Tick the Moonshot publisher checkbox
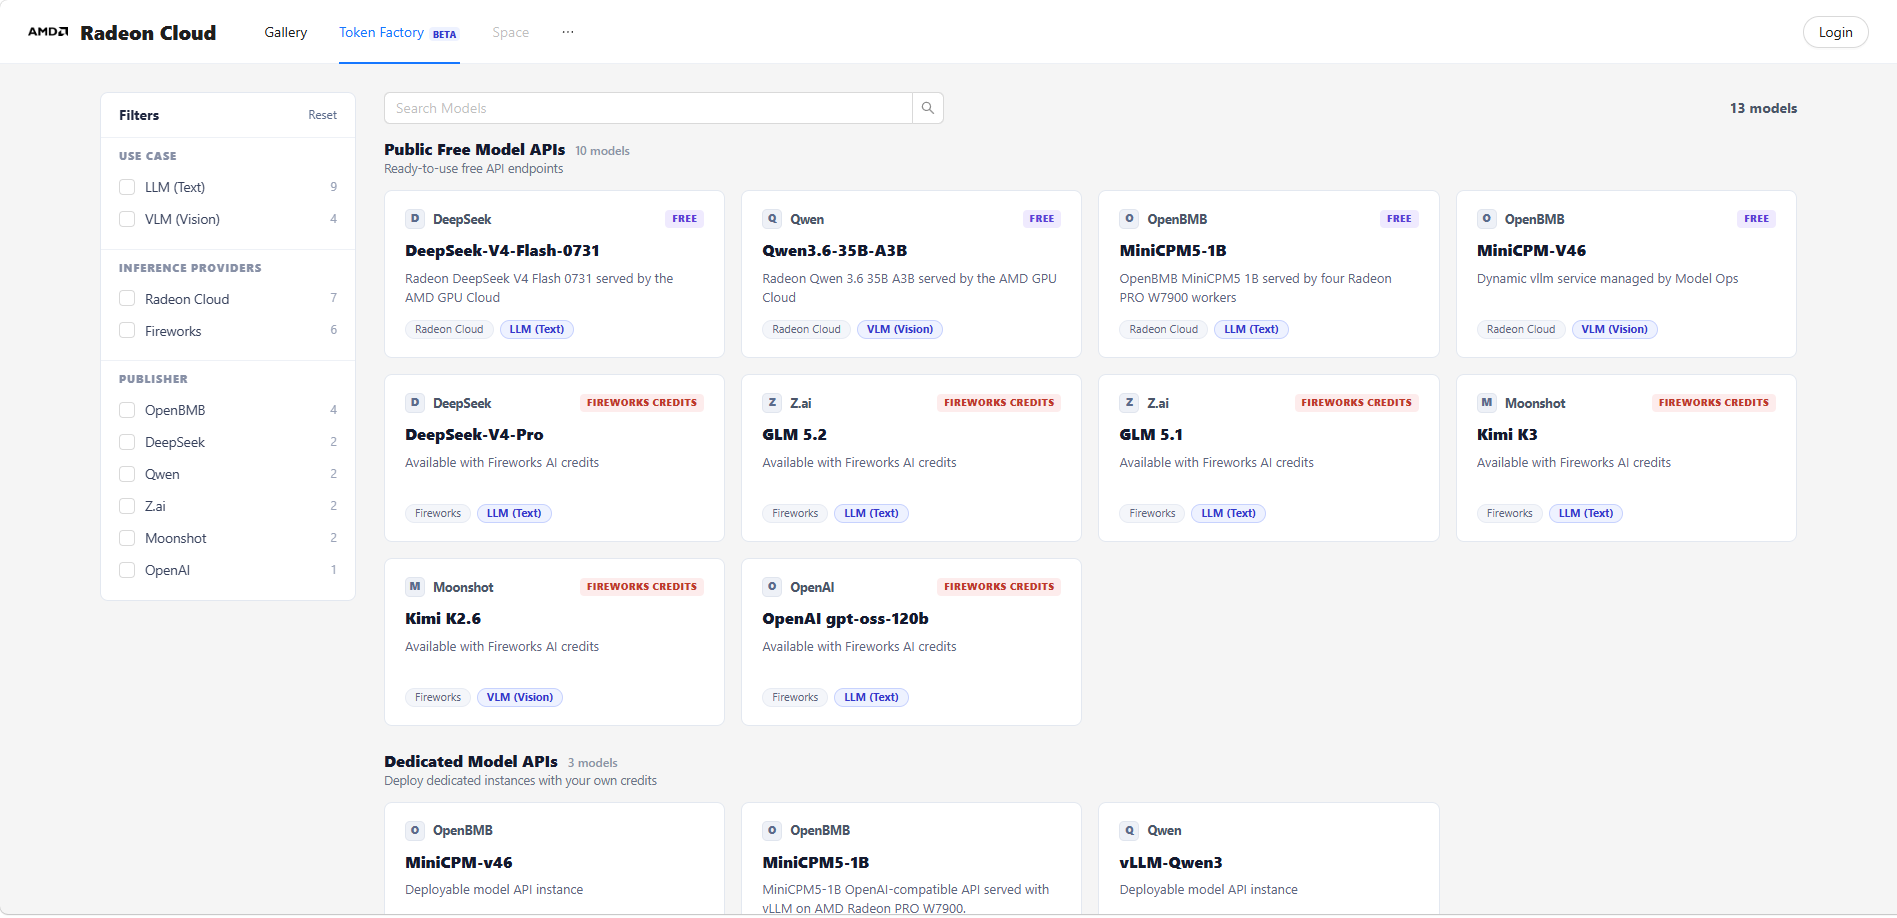 tap(127, 538)
